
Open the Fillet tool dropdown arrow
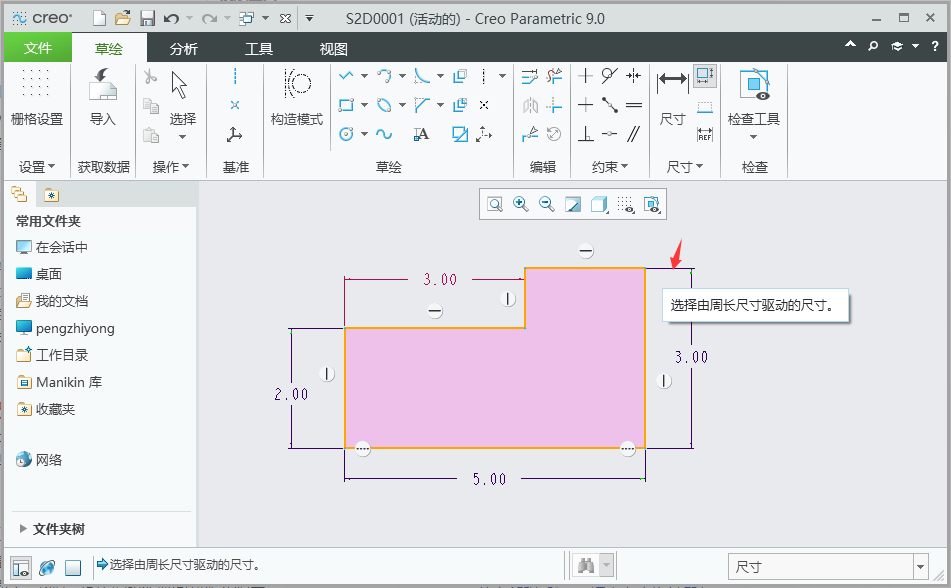click(x=440, y=76)
